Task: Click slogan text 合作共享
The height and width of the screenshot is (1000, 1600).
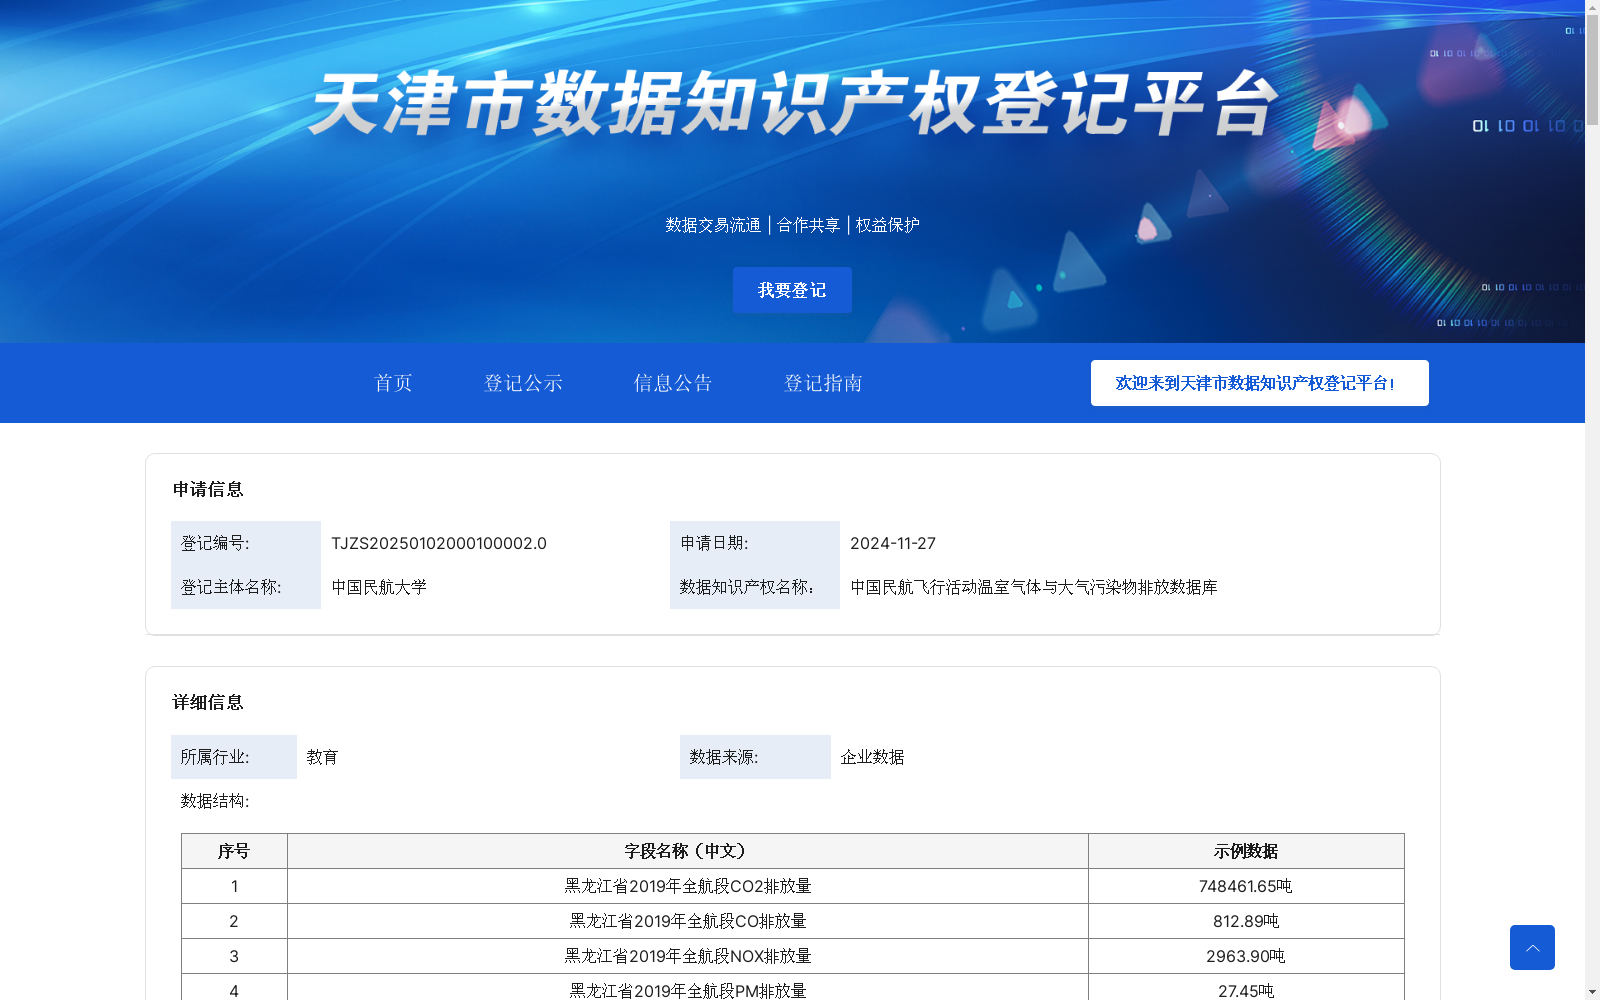Action: click(x=808, y=225)
